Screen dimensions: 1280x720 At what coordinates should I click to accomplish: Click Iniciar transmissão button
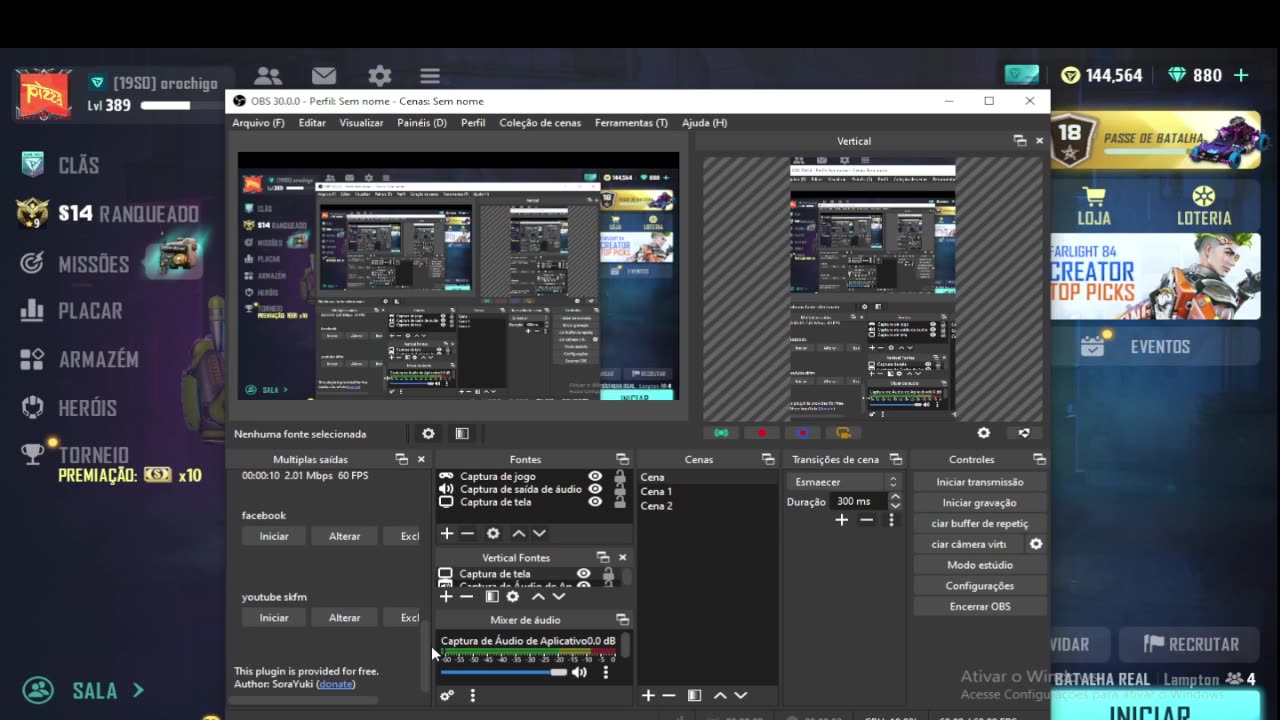[980, 482]
